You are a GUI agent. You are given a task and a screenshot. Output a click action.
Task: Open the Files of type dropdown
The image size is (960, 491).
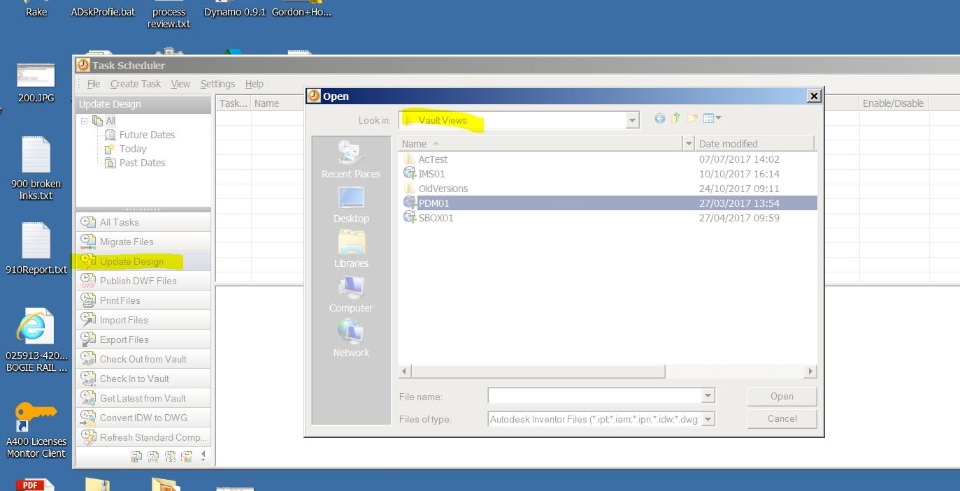coord(708,419)
